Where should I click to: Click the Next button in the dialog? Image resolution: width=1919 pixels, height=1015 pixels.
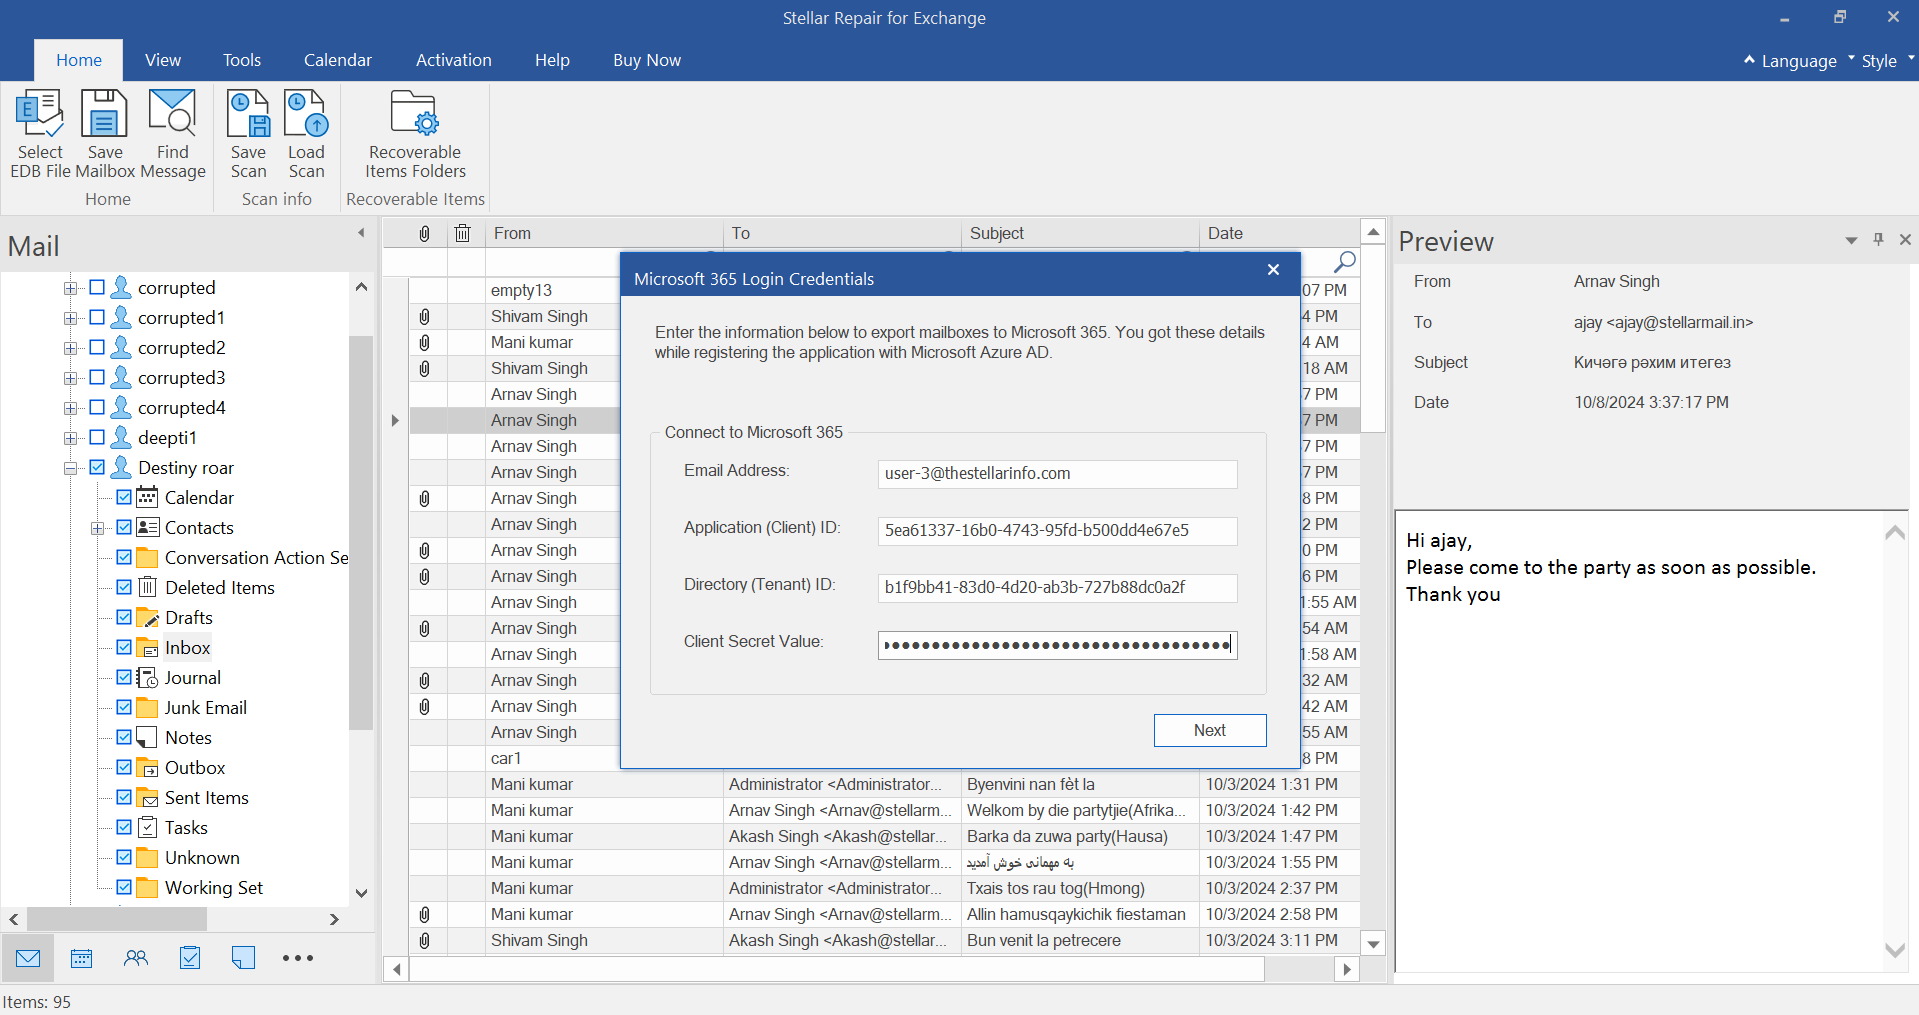click(1209, 730)
